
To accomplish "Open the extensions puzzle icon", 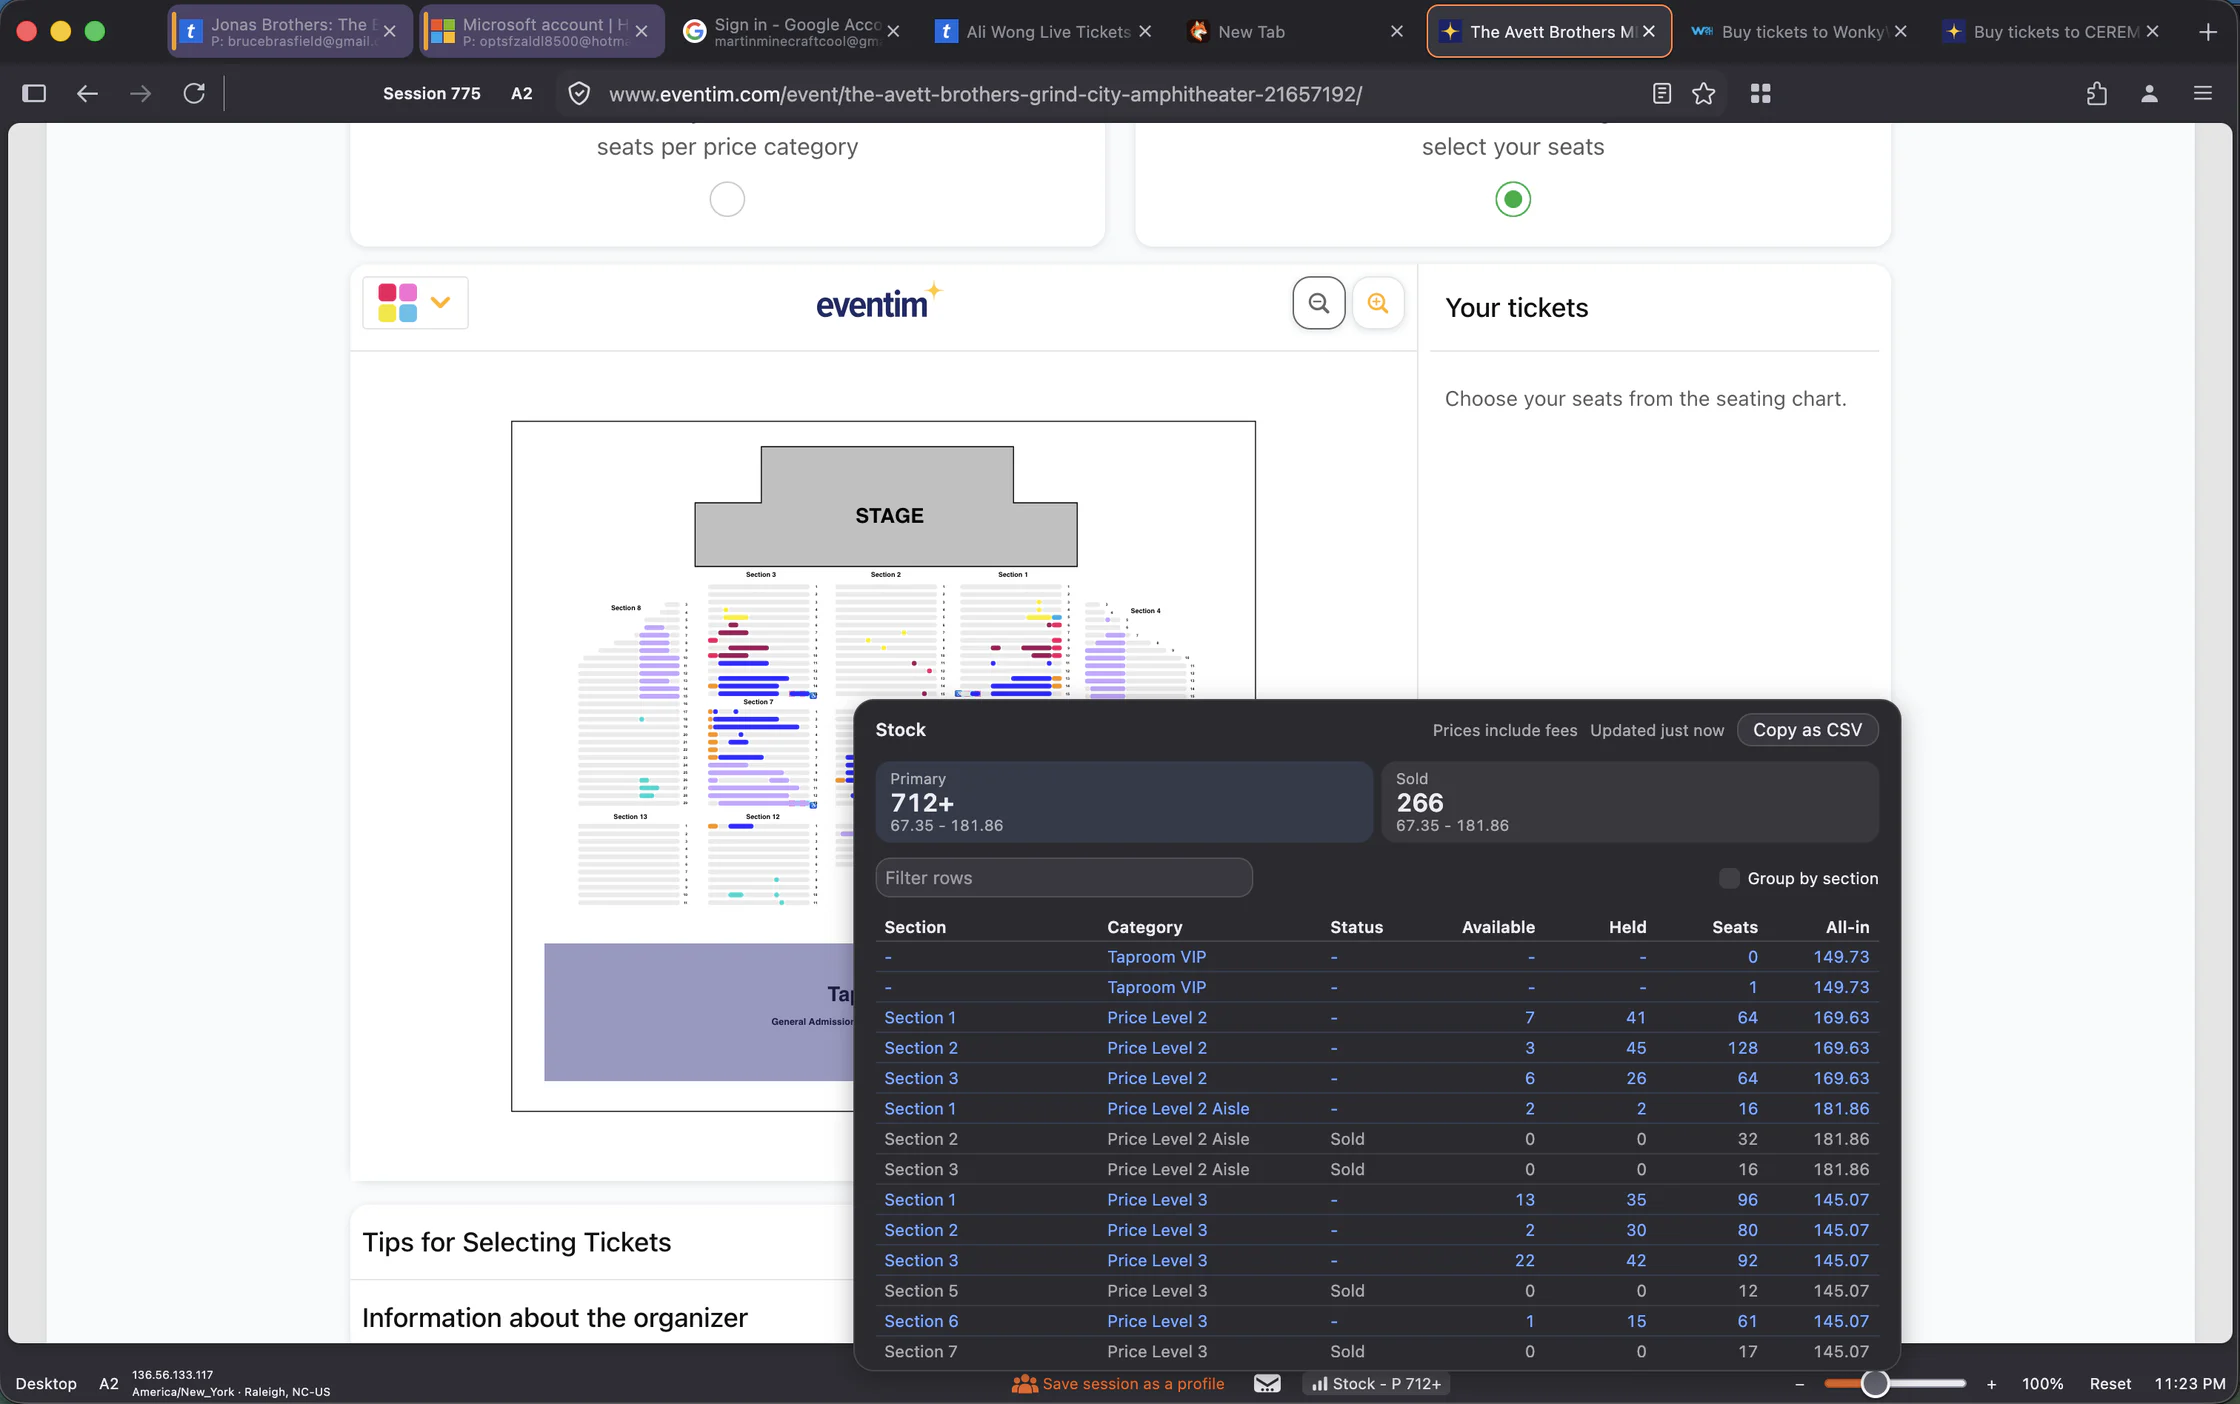I will [2097, 94].
